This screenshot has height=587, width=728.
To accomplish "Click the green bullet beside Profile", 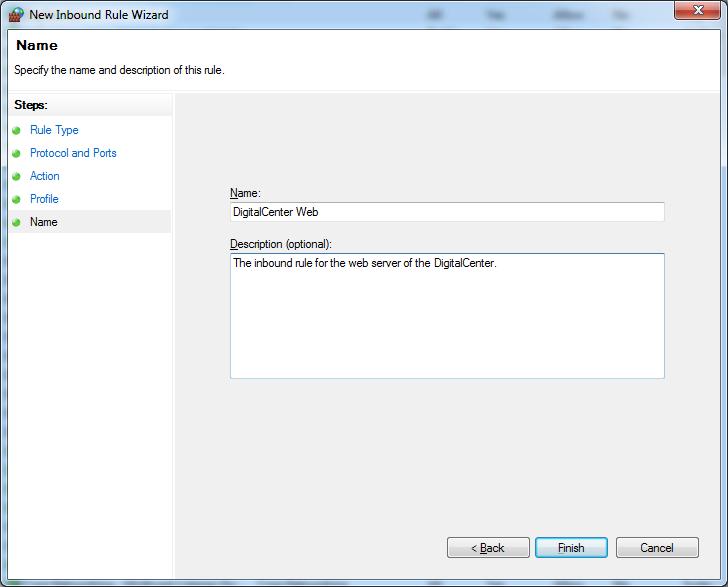I will tap(16, 199).
